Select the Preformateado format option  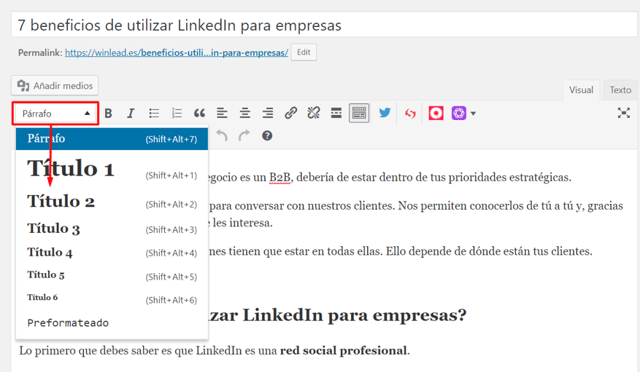pos(112,323)
